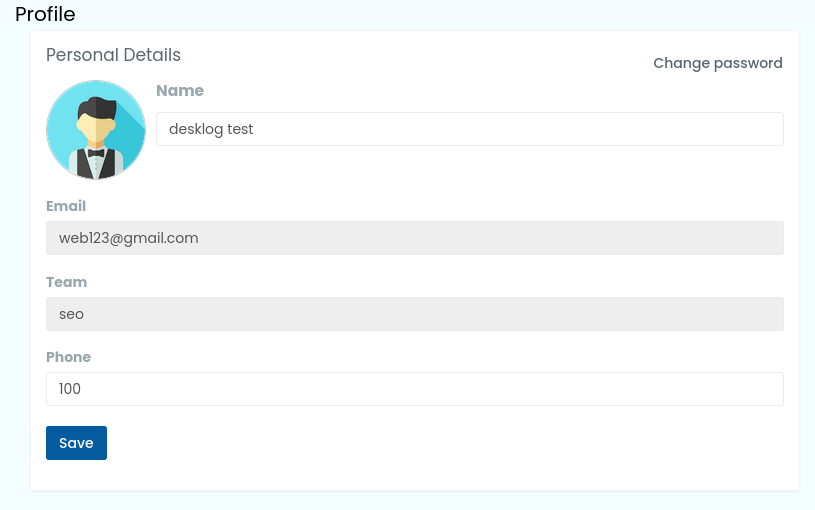Click the disabled Email field
This screenshot has height=510, width=815.
click(x=415, y=238)
